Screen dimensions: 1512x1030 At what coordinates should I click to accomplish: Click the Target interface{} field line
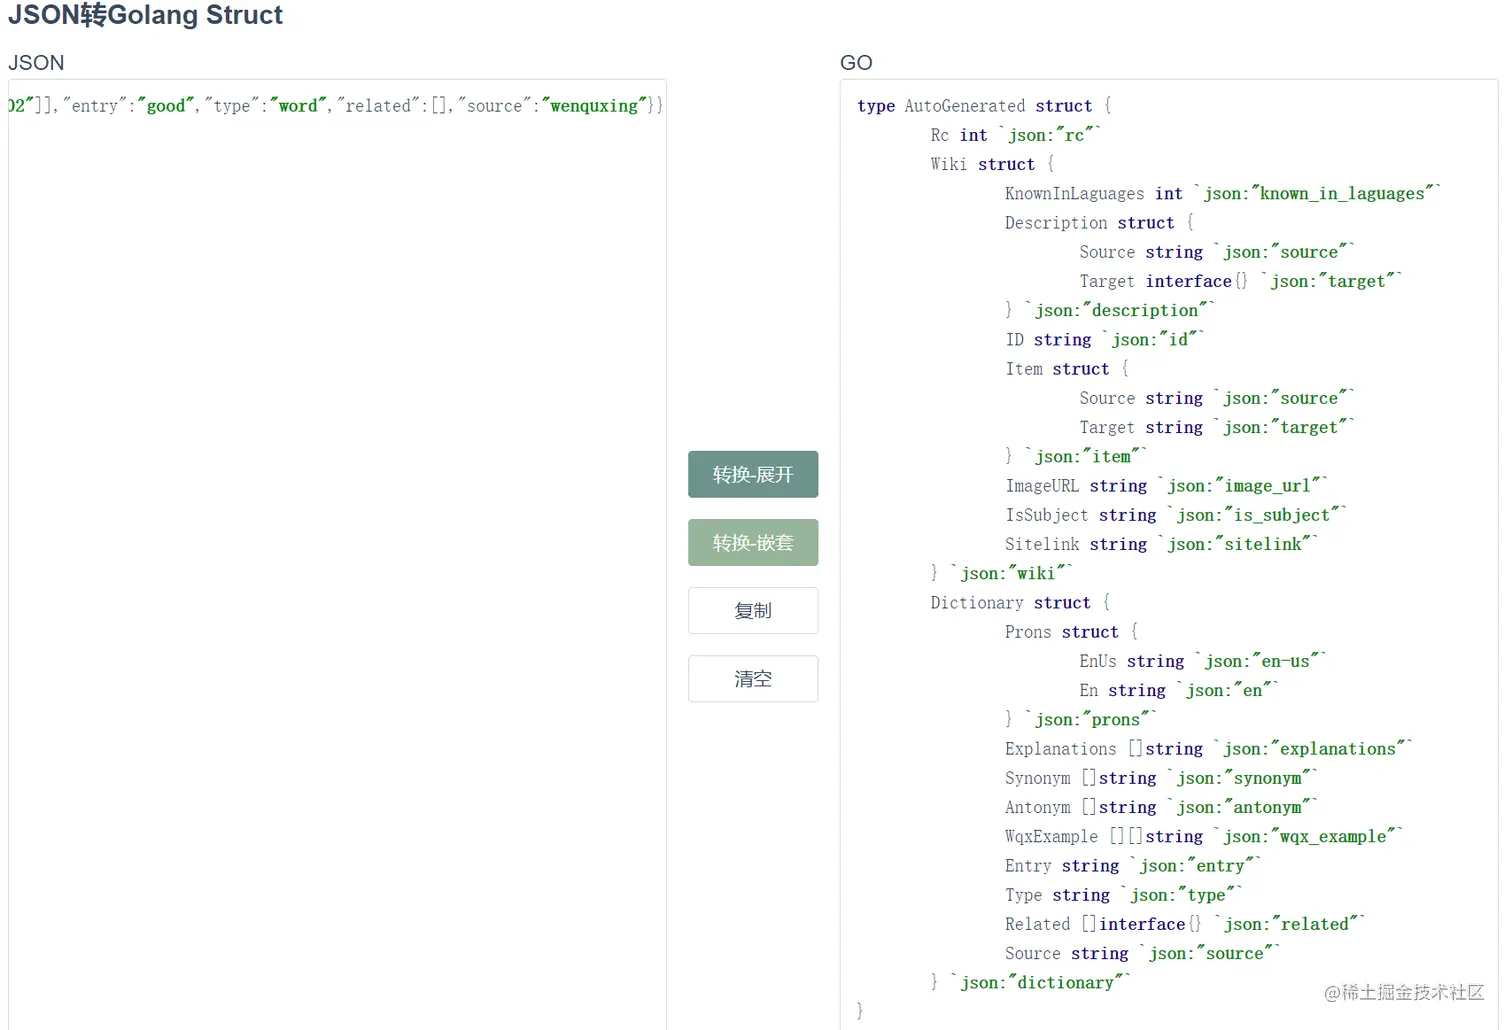coord(1240,281)
